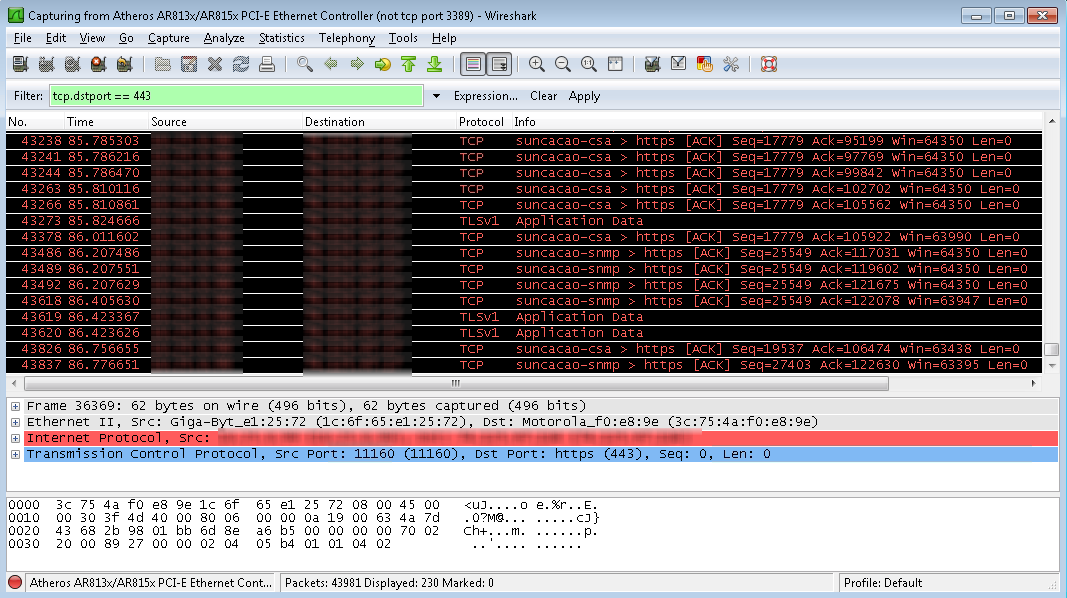The height and width of the screenshot is (598, 1067).
Task: Click the filter text field
Action: pos(236,96)
